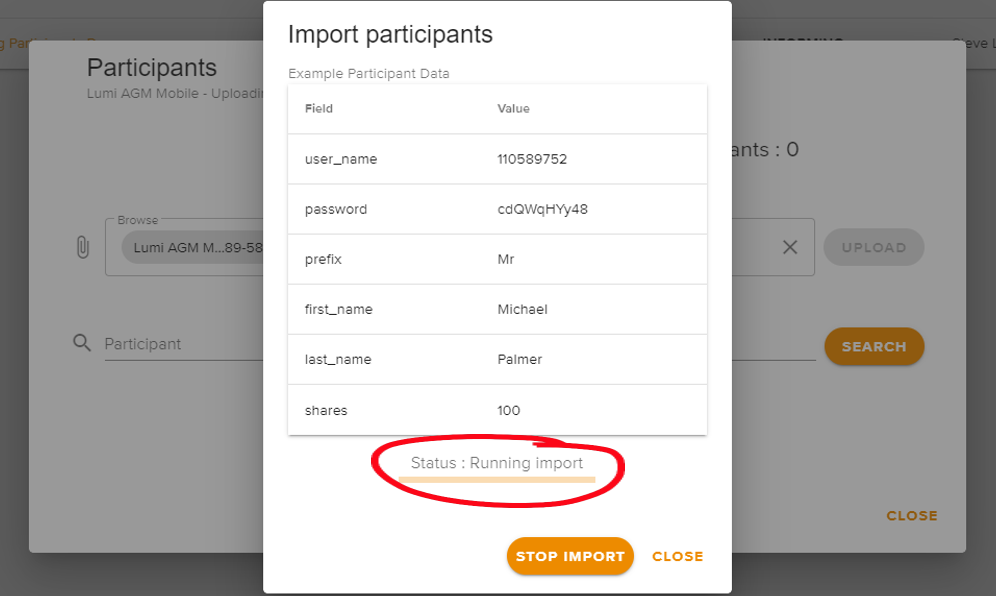Select the last_name row Palmer
This screenshot has width=996, height=596.
click(497, 360)
